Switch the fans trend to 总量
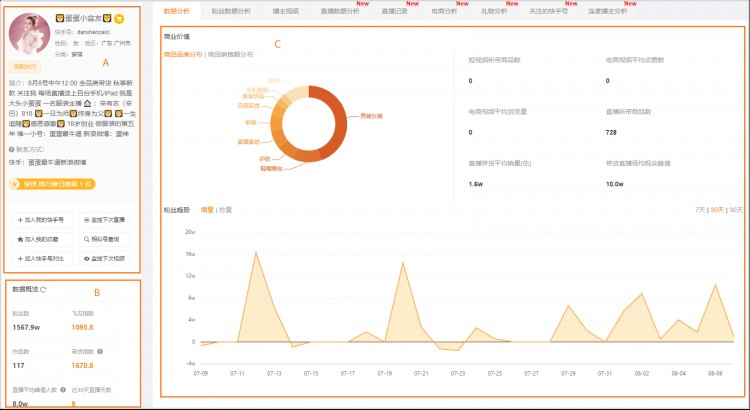 [225, 210]
